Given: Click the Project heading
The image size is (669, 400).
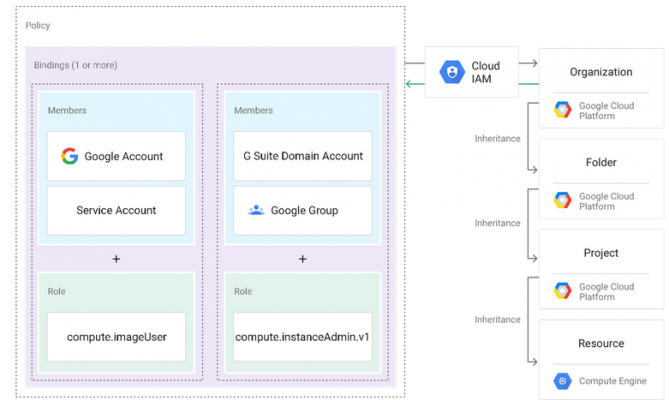Looking at the screenshot, I should [601, 253].
